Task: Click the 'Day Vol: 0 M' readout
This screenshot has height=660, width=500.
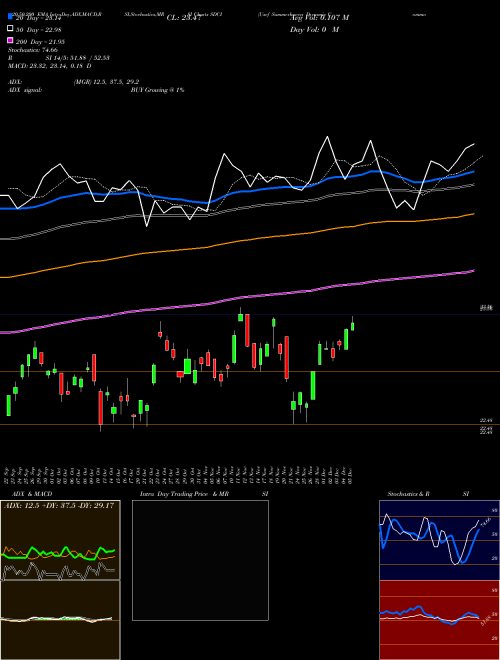Action: (314, 29)
